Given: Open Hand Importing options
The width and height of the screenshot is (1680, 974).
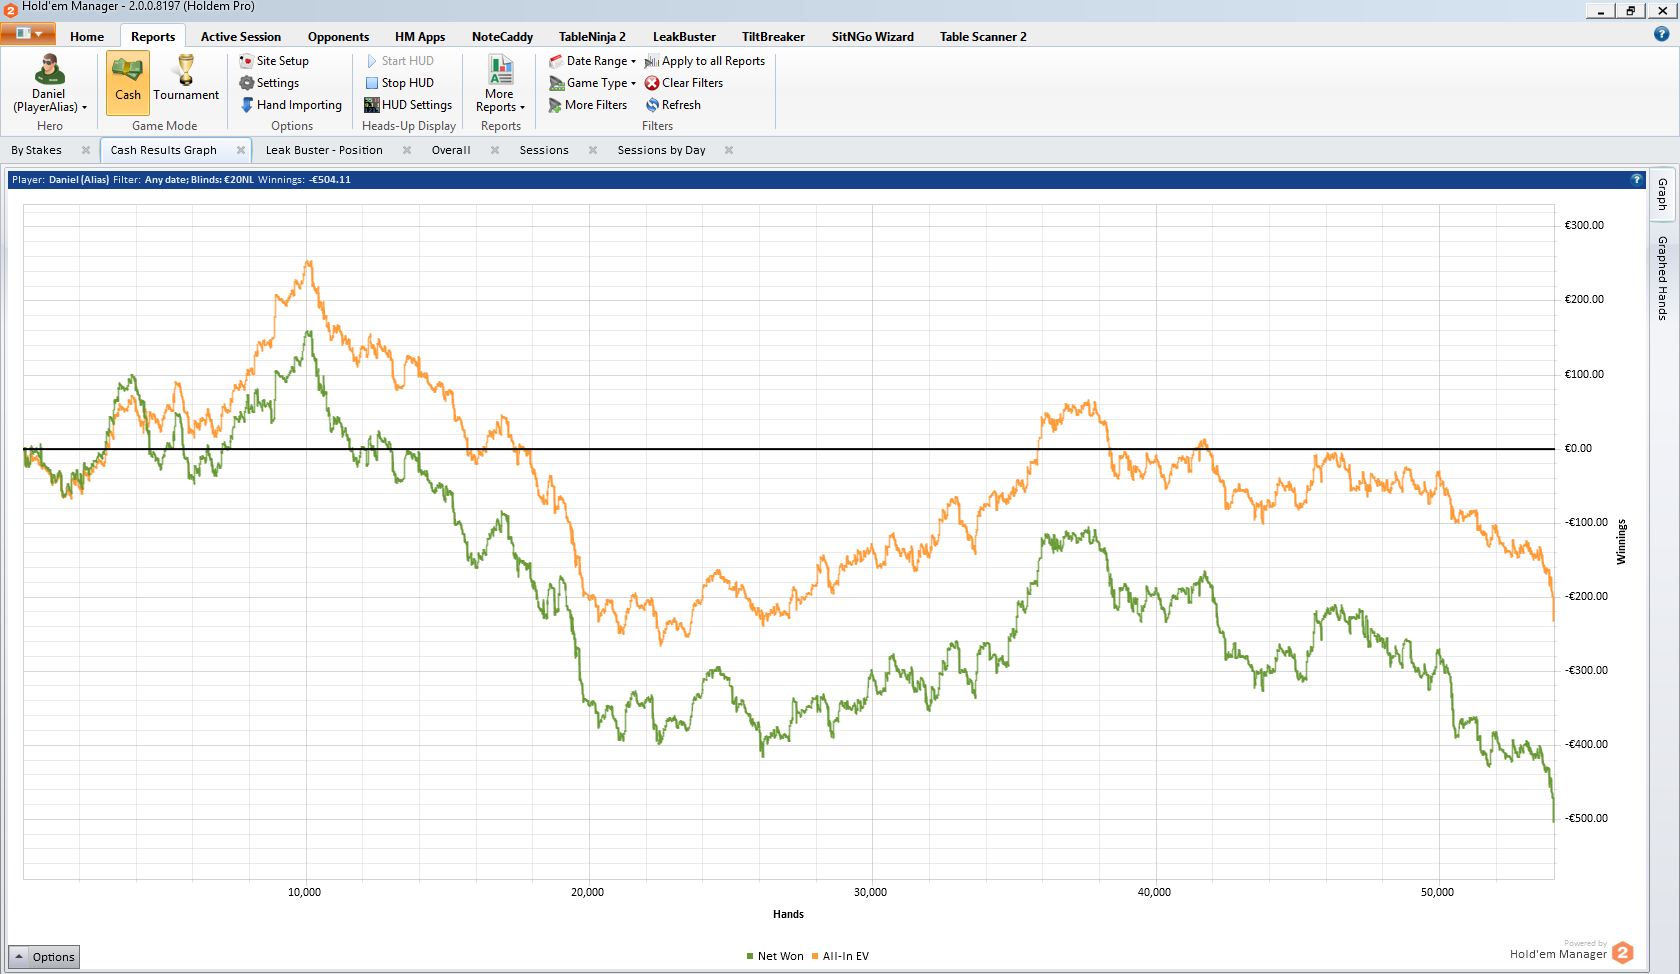Looking at the screenshot, I should (291, 105).
